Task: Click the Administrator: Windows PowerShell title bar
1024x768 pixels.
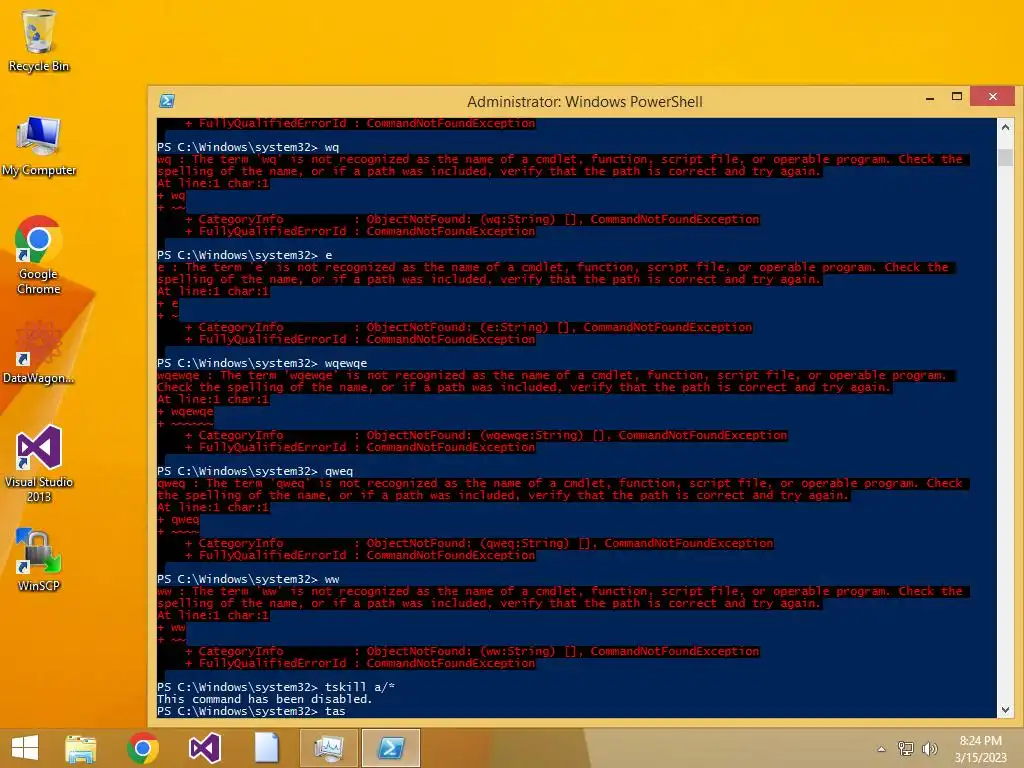Action: [x=584, y=102]
